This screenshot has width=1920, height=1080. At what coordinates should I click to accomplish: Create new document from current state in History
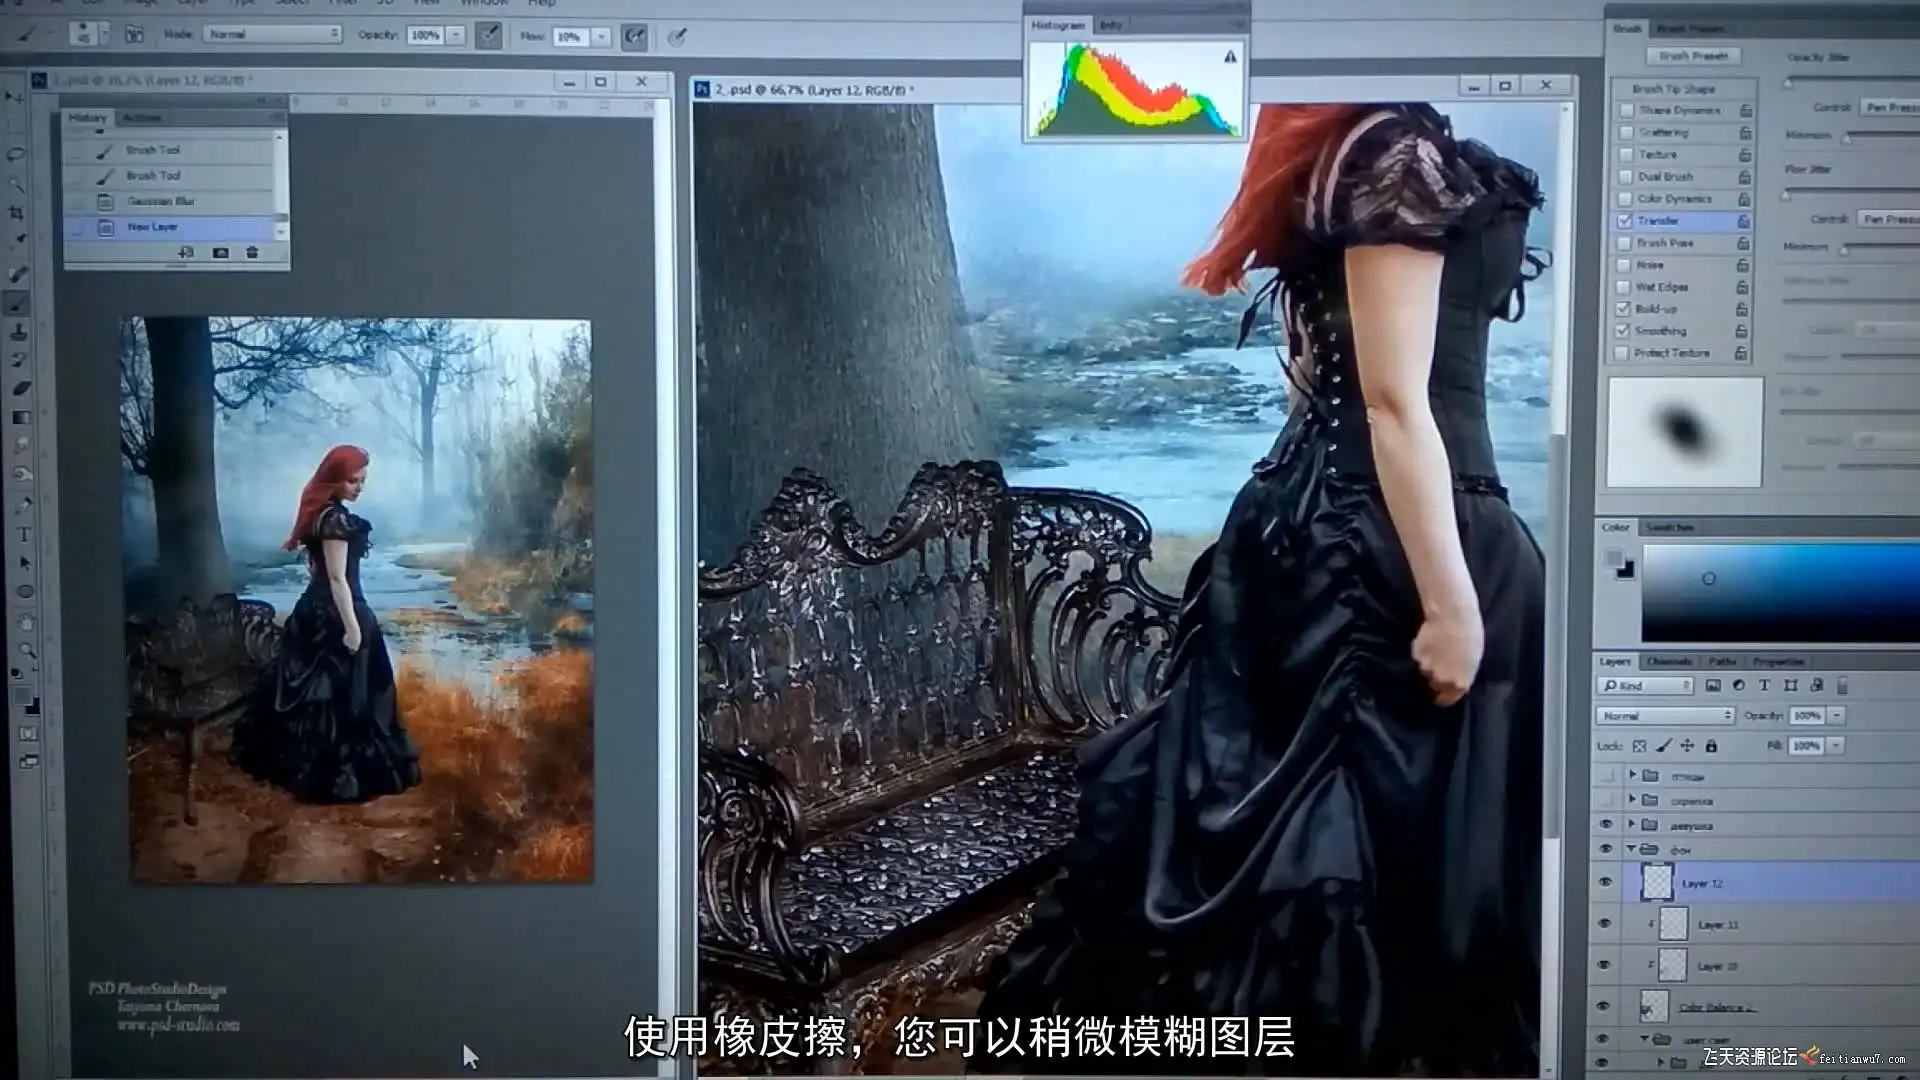click(x=186, y=253)
